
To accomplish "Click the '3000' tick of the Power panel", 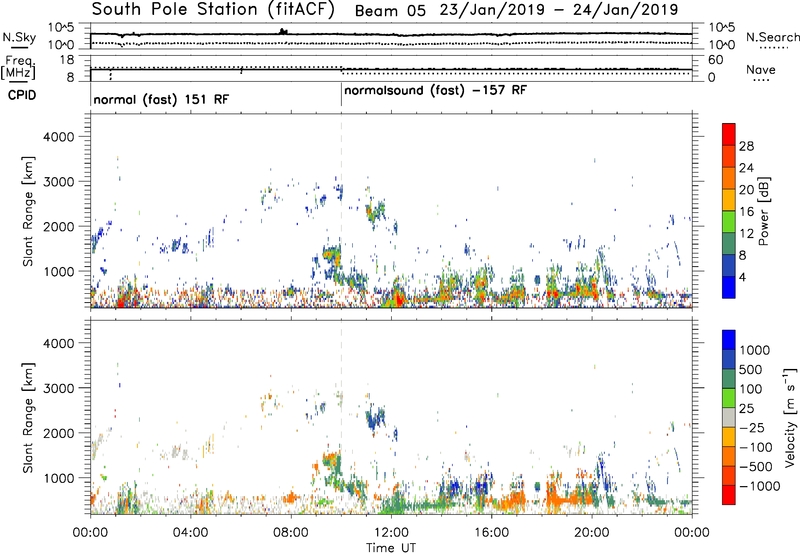I will [x=58, y=182].
